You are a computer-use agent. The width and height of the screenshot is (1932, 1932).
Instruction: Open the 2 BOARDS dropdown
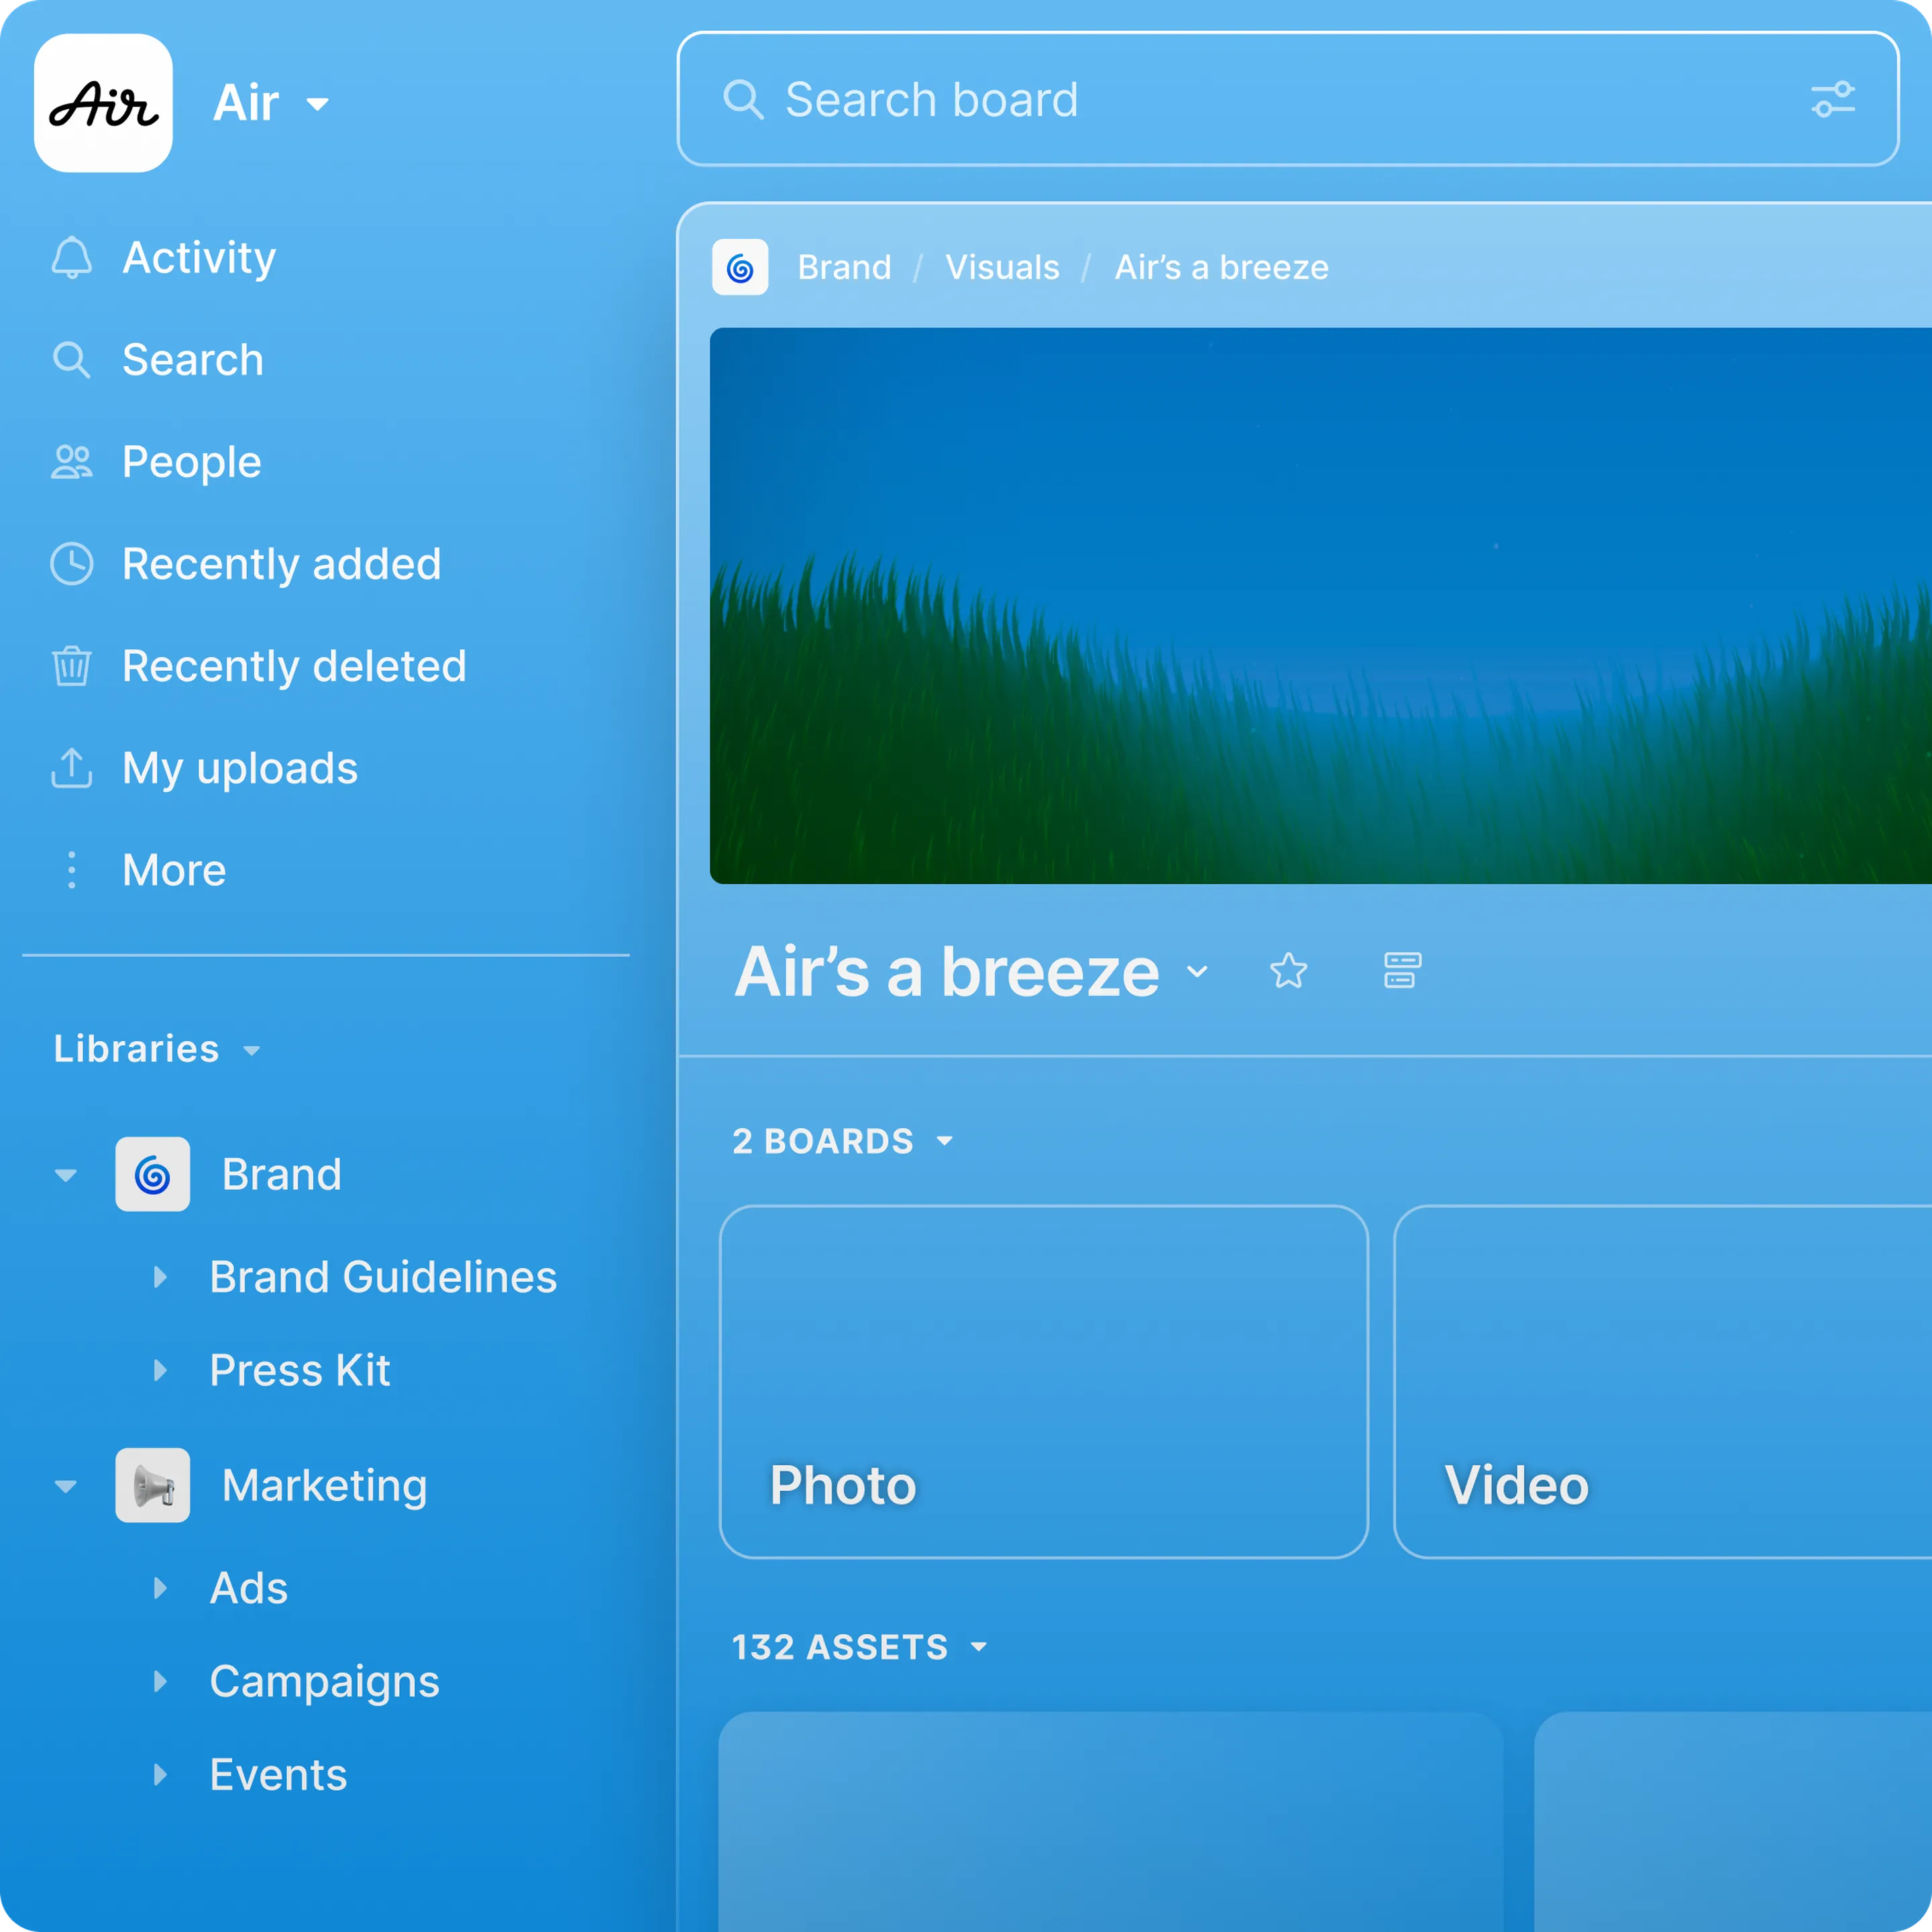point(944,1141)
